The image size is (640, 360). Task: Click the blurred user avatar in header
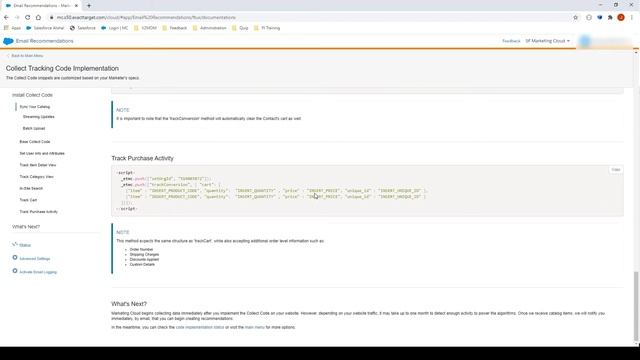[585, 41]
